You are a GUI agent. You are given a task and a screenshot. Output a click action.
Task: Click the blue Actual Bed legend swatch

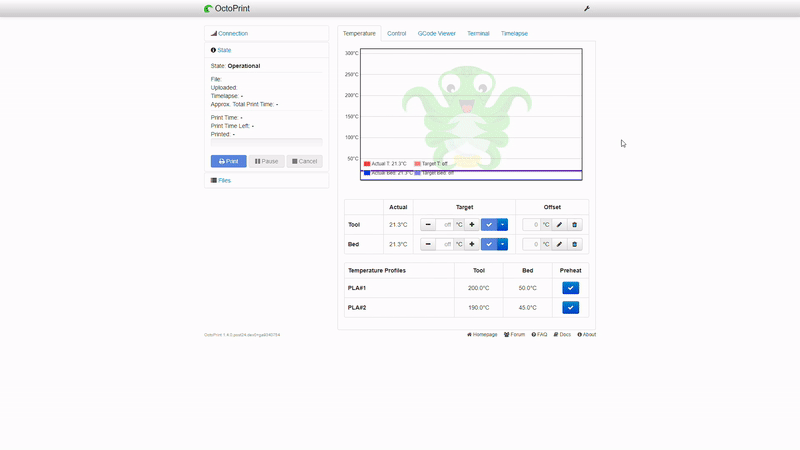[x=367, y=173]
